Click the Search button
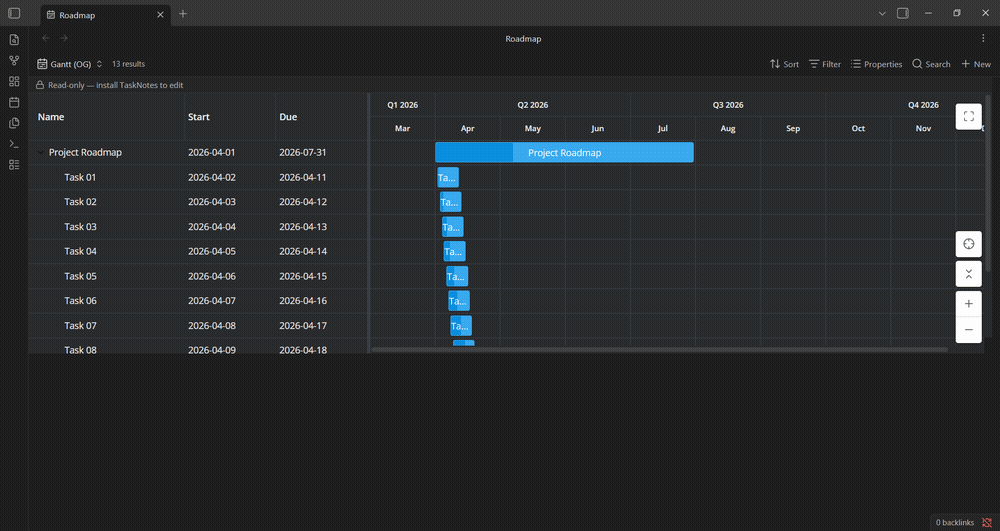This screenshot has height=531, width=1000. pyautogui.click(x=931, y=64)
